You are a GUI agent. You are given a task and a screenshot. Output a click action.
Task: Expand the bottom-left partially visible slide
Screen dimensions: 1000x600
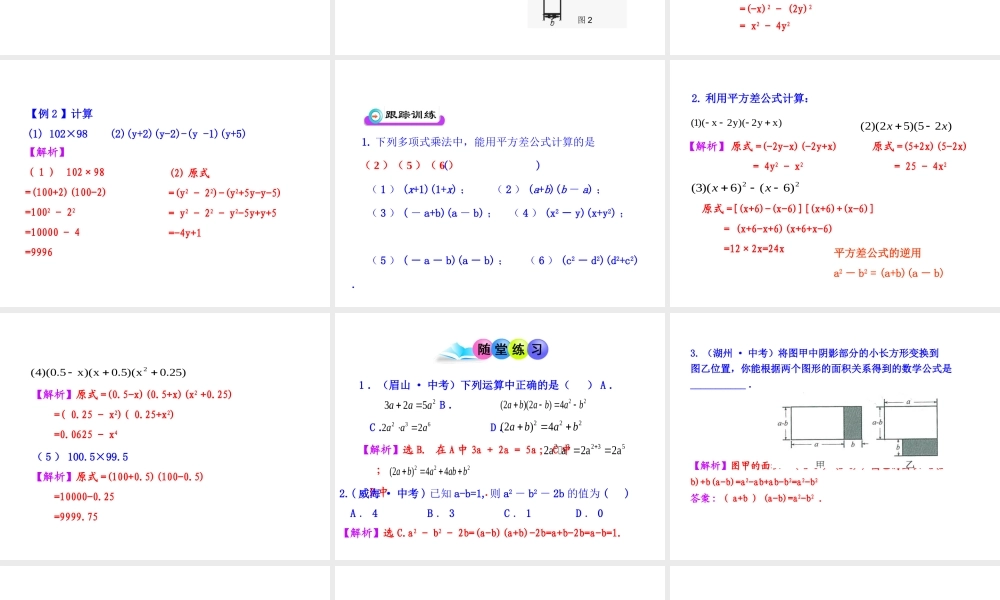click(x=165, y=585)
